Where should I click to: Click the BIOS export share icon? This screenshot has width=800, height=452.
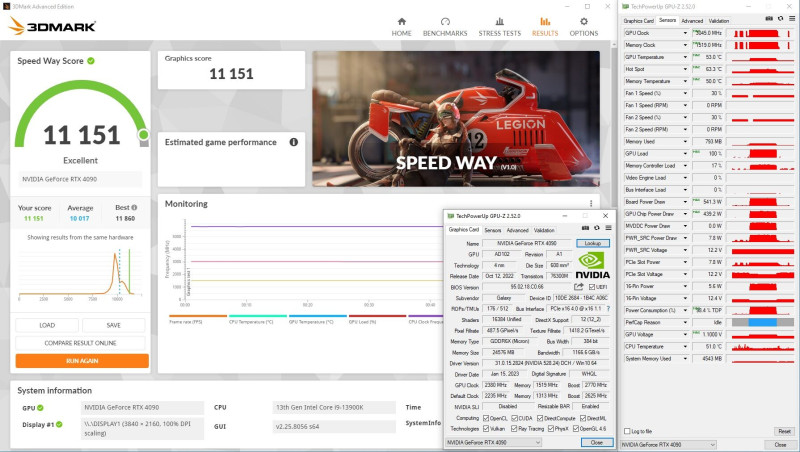pyautogui.click(x=578, y=287)
